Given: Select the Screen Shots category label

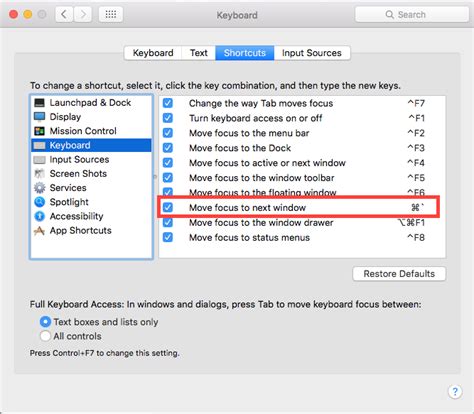Looking at the screenshot, I should point(78,174).
